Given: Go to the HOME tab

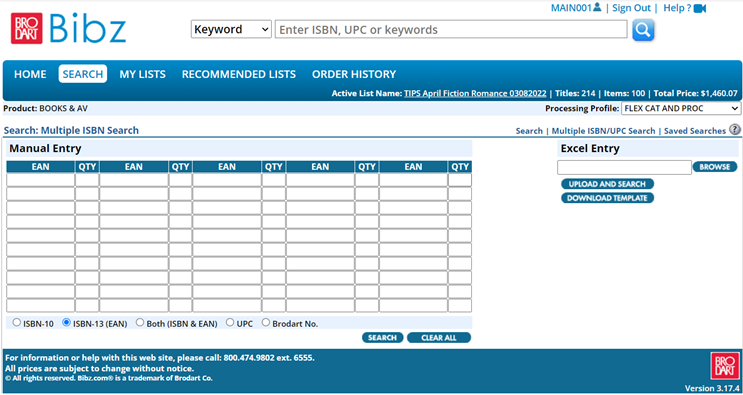Looking at the screenshot, I should 30,74.
